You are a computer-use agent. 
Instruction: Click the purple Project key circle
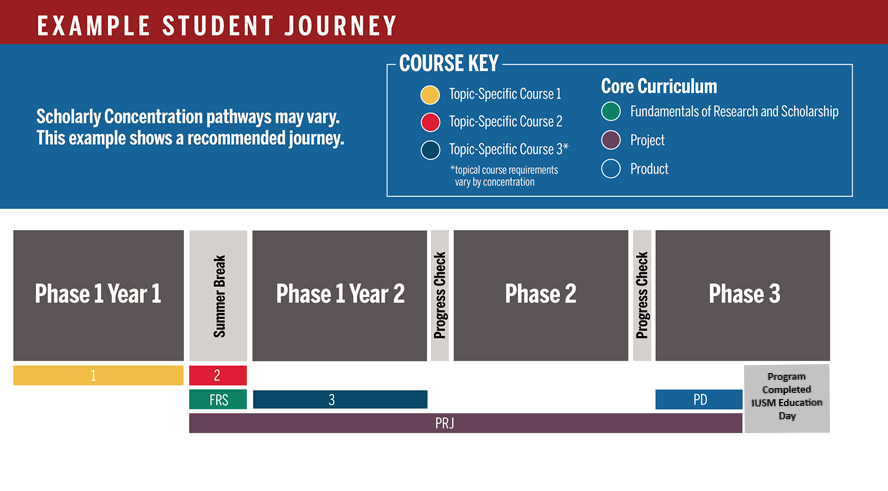(x=611, y=140)
